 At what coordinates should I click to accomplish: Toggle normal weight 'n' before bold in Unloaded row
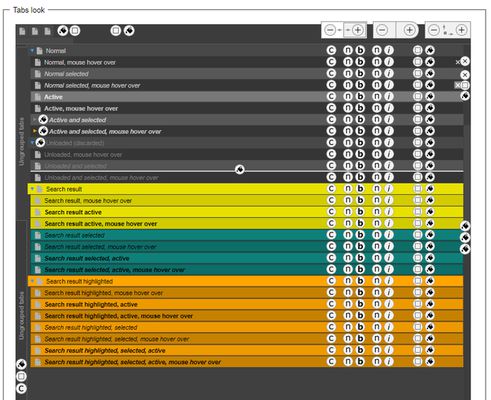pyautogui.click(x=348, y=142)
